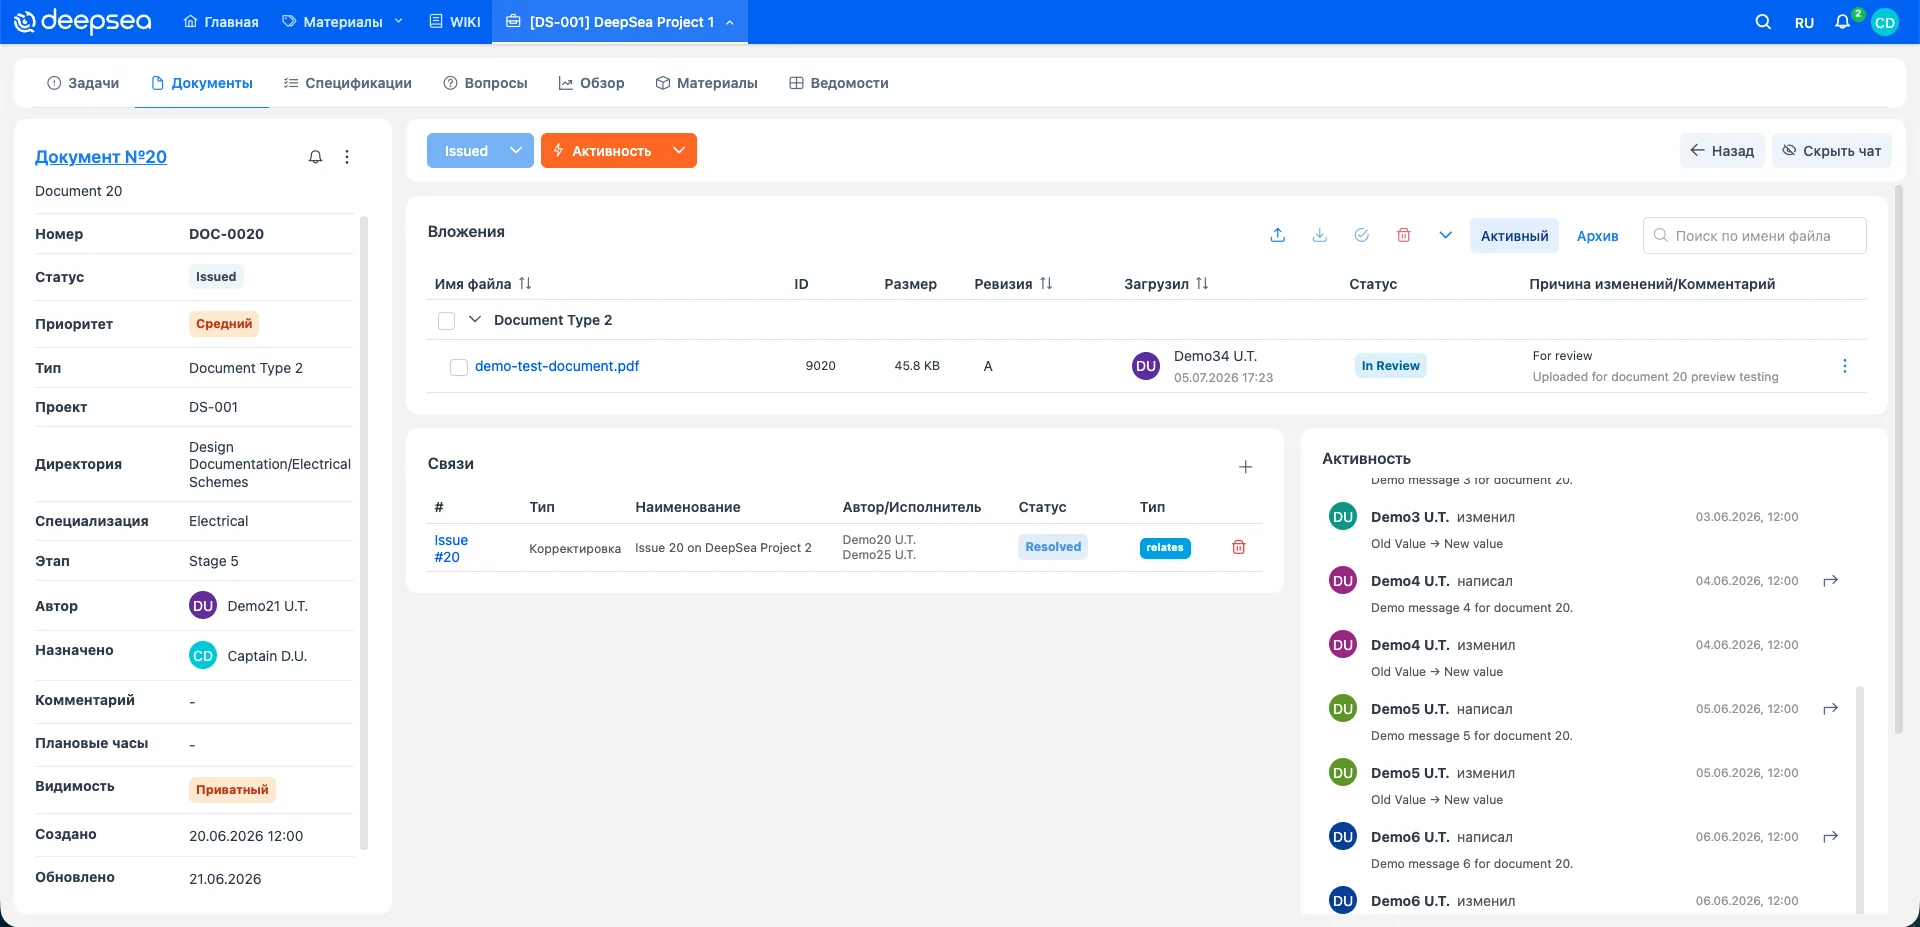The image size is (1920, 927).
Task: Check the demo-test-document.pdf checkbox
Action: pos(459,367)
